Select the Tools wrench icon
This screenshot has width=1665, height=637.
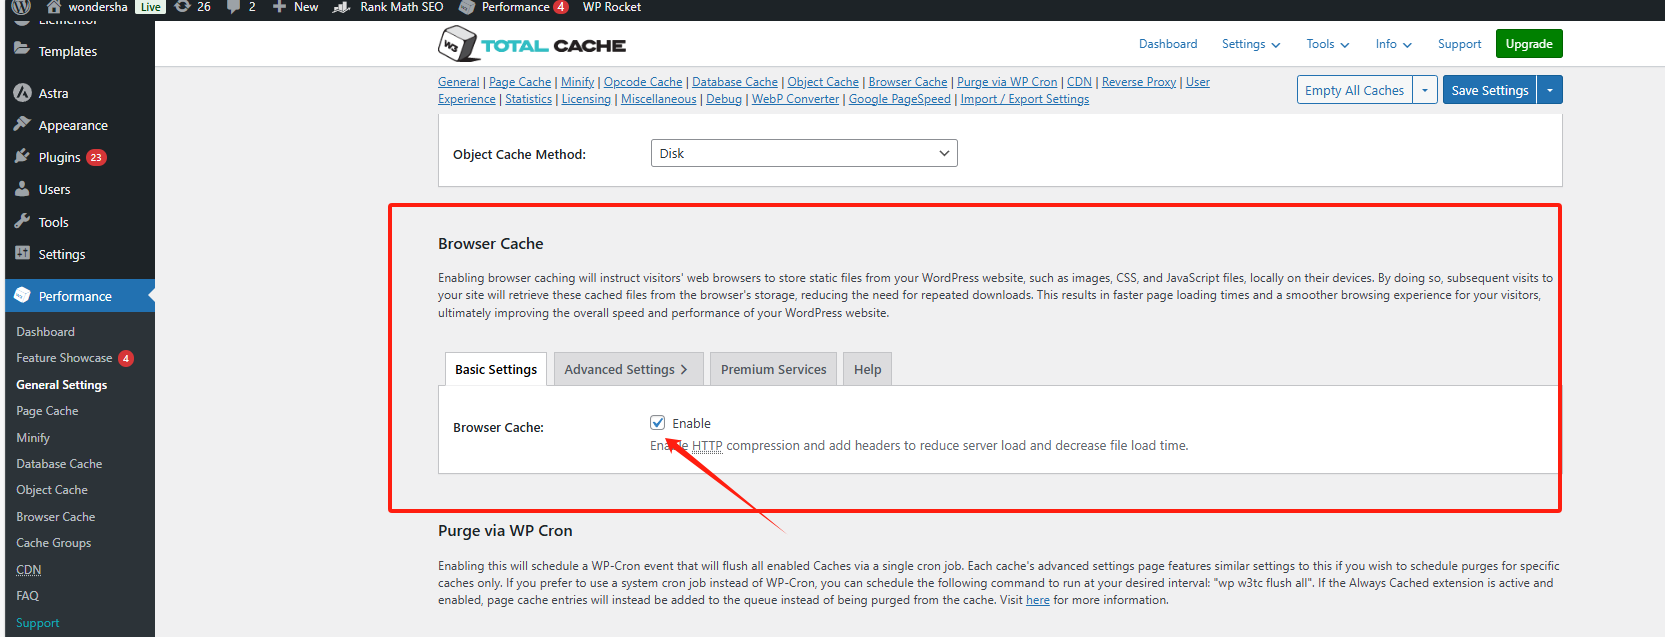pos(23,222)
